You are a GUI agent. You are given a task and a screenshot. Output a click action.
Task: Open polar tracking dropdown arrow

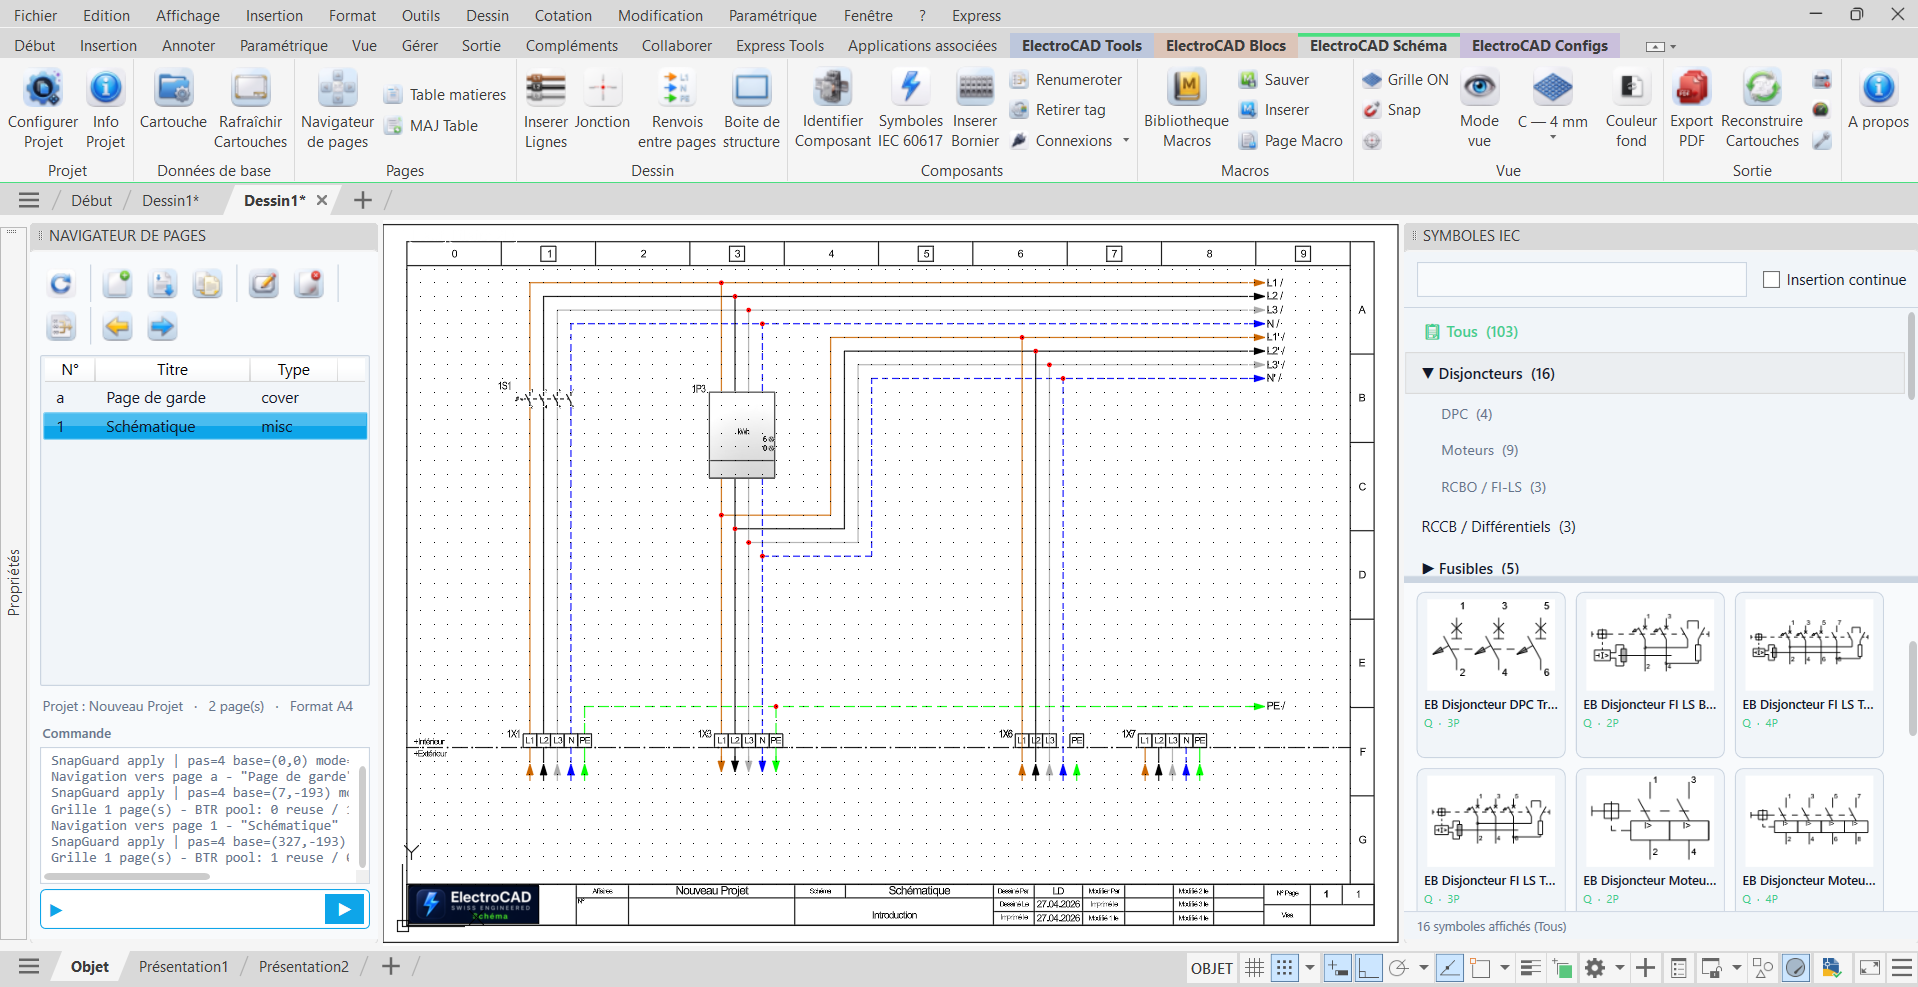coord(1423,968)
